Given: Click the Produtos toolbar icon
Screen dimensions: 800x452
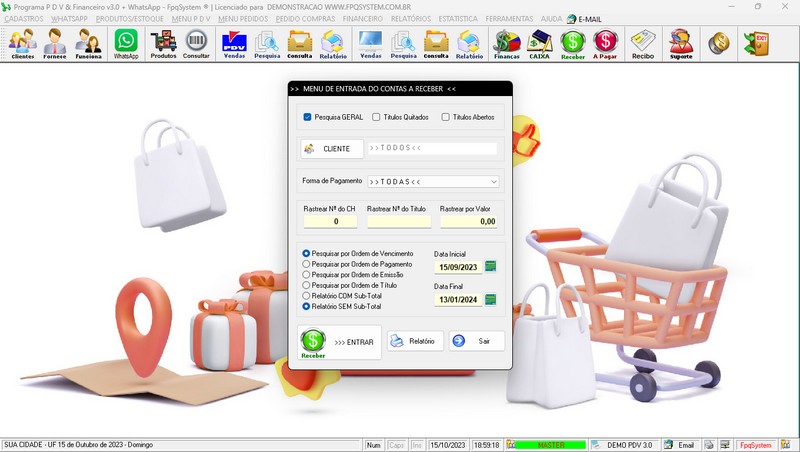Looking at the screenshot, I should pos(163,44).
